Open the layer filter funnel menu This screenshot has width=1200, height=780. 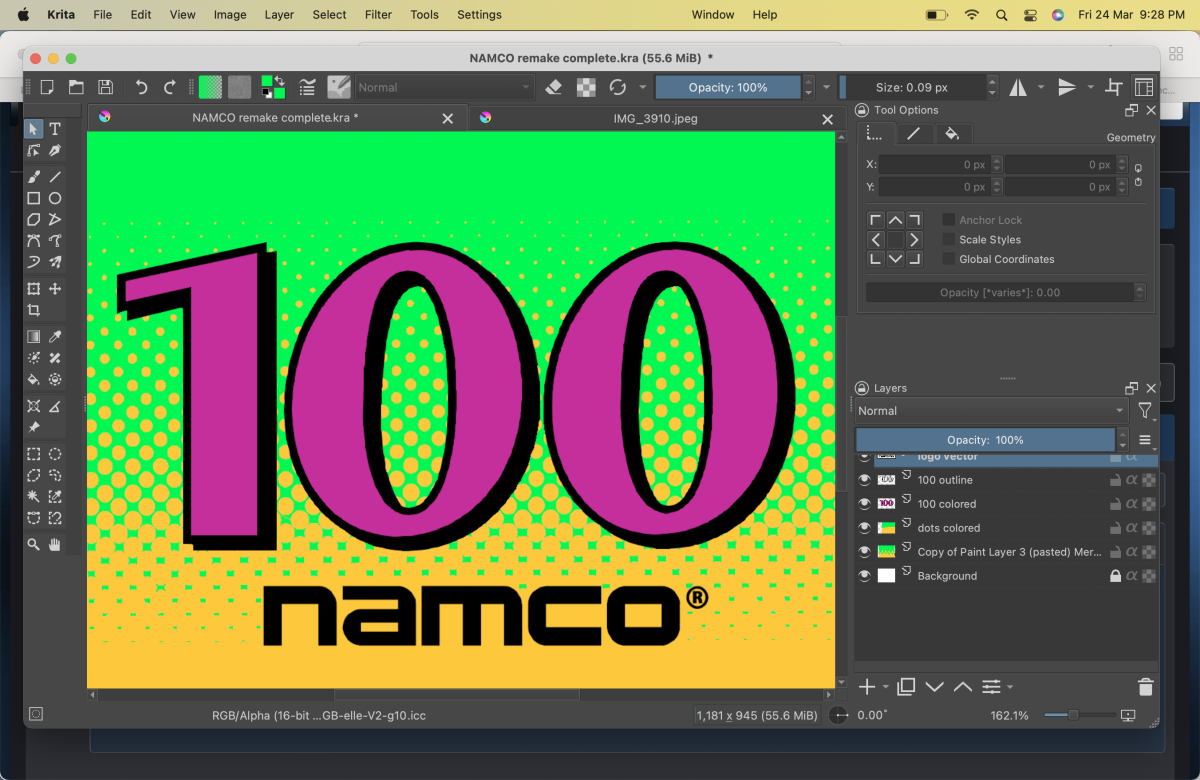click(x=1145, y=411)
